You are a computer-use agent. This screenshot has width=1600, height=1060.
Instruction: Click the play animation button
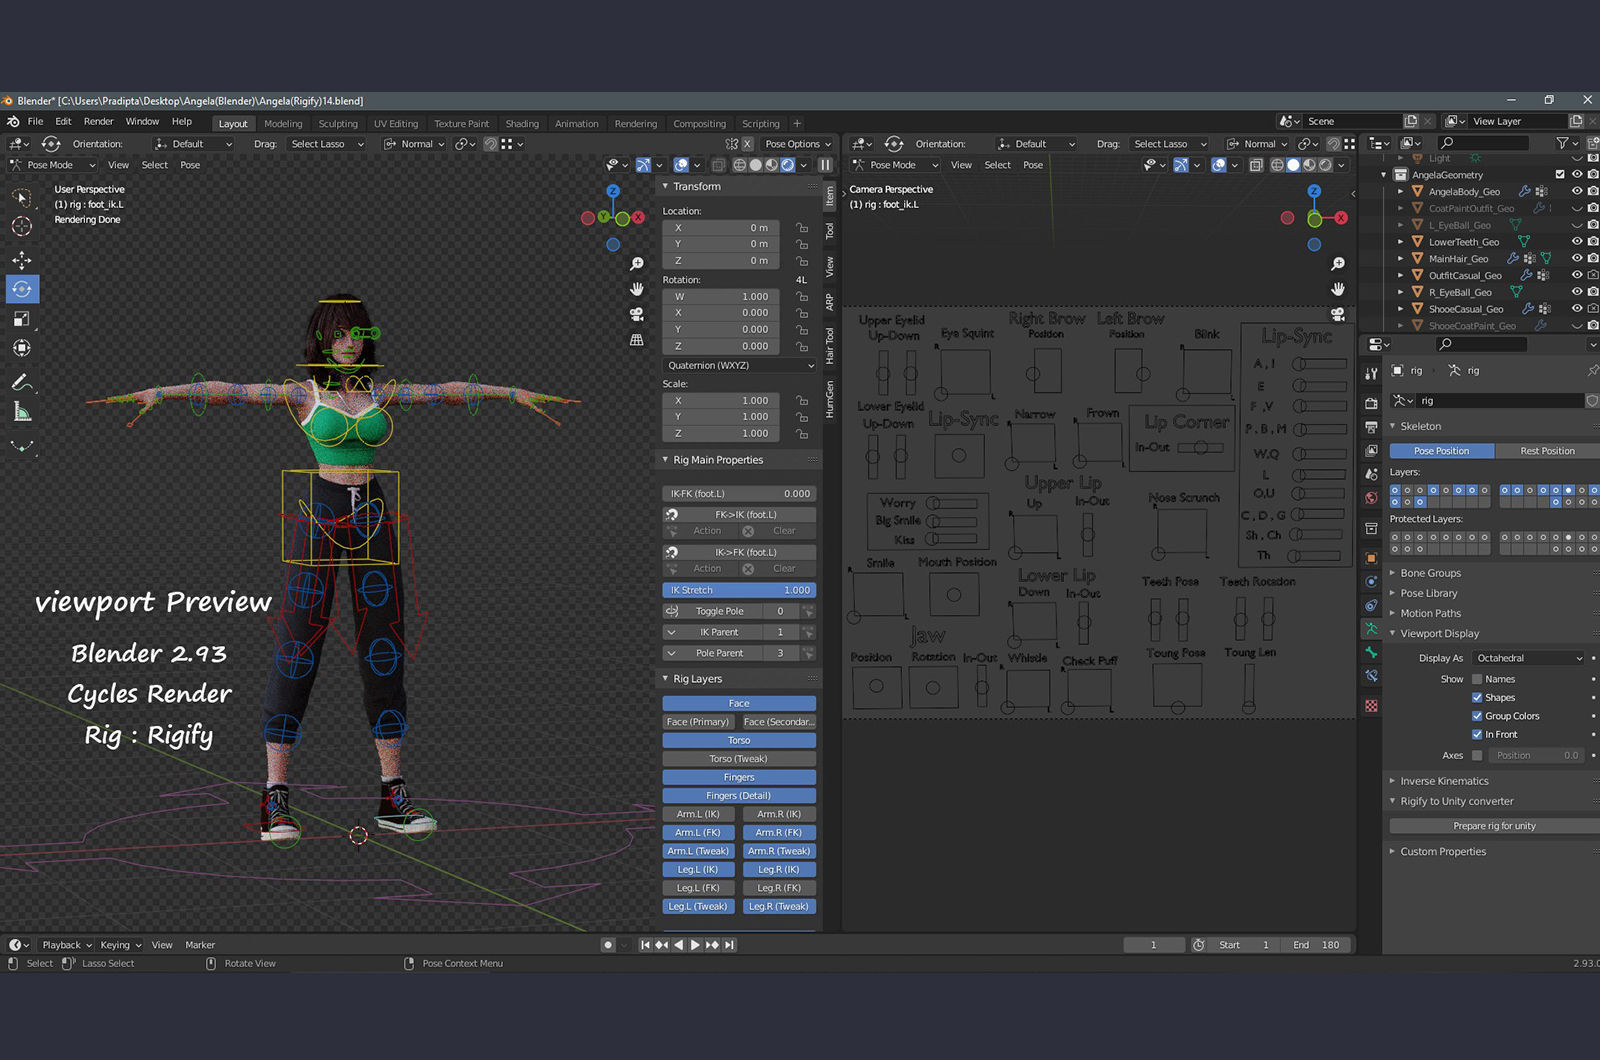695,945
